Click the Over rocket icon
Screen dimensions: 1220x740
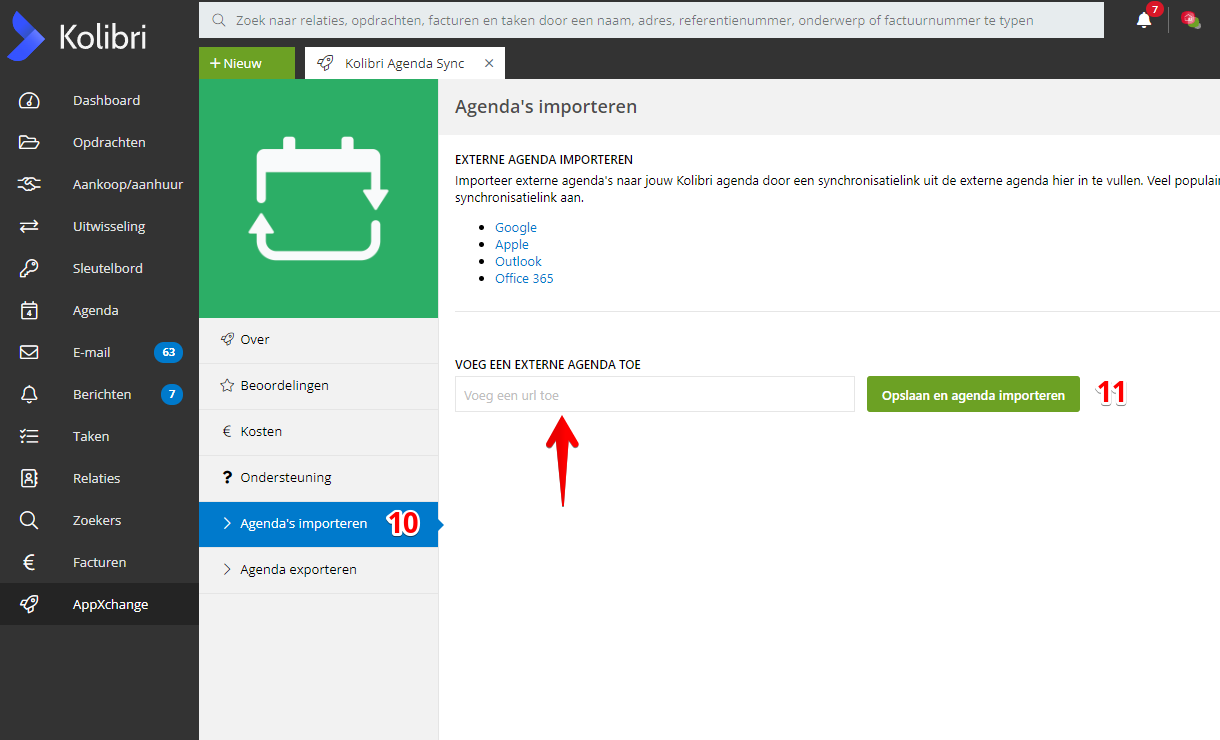pos(227,339)
